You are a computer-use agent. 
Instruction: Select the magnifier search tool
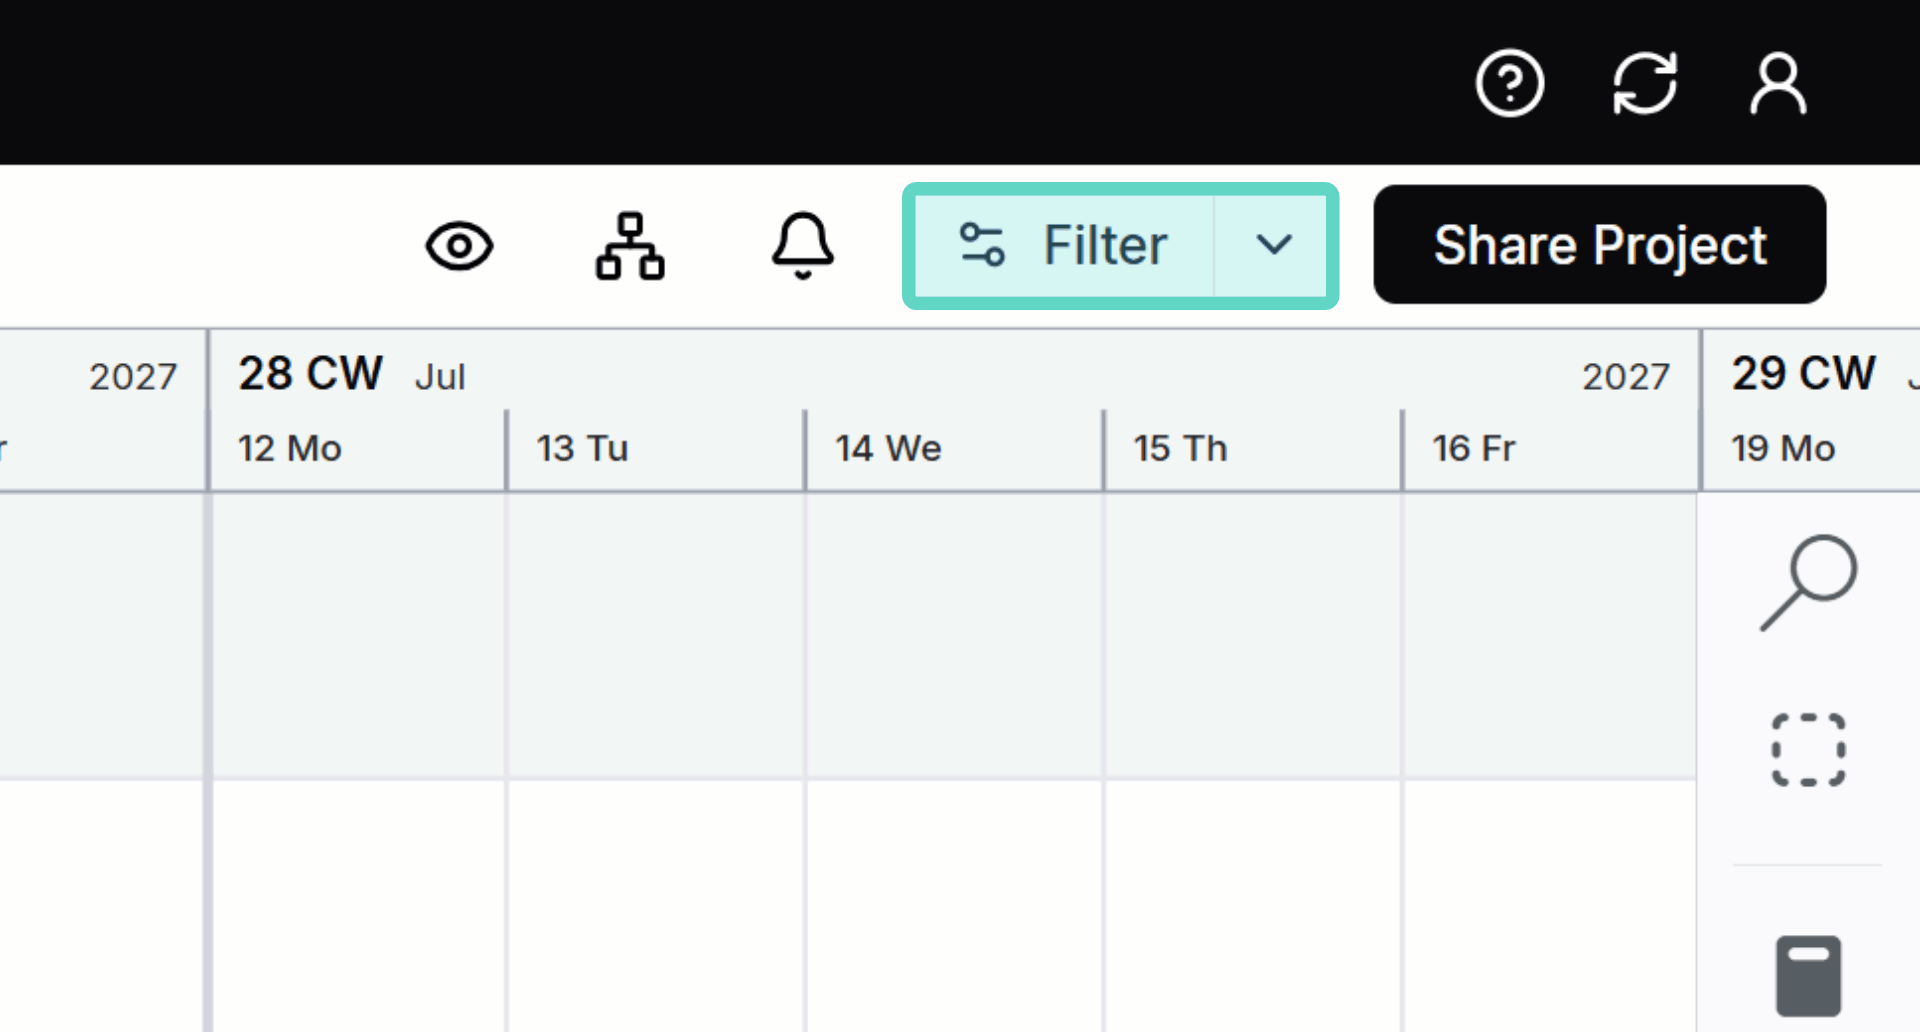pyautogui.click(x=1808, y=583)
